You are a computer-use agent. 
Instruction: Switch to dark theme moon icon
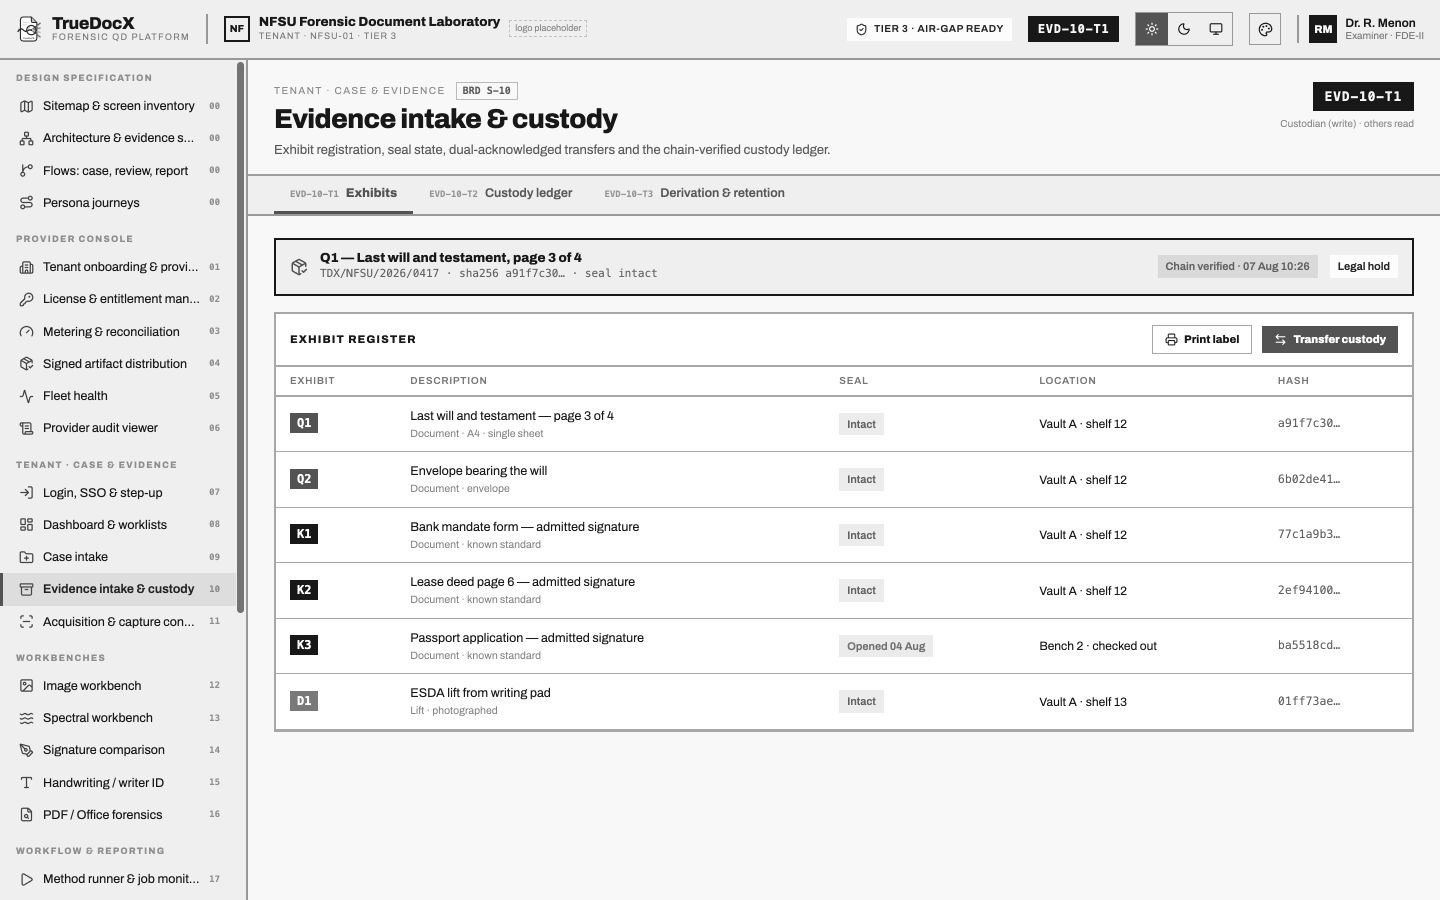(x=1184, y=29)
